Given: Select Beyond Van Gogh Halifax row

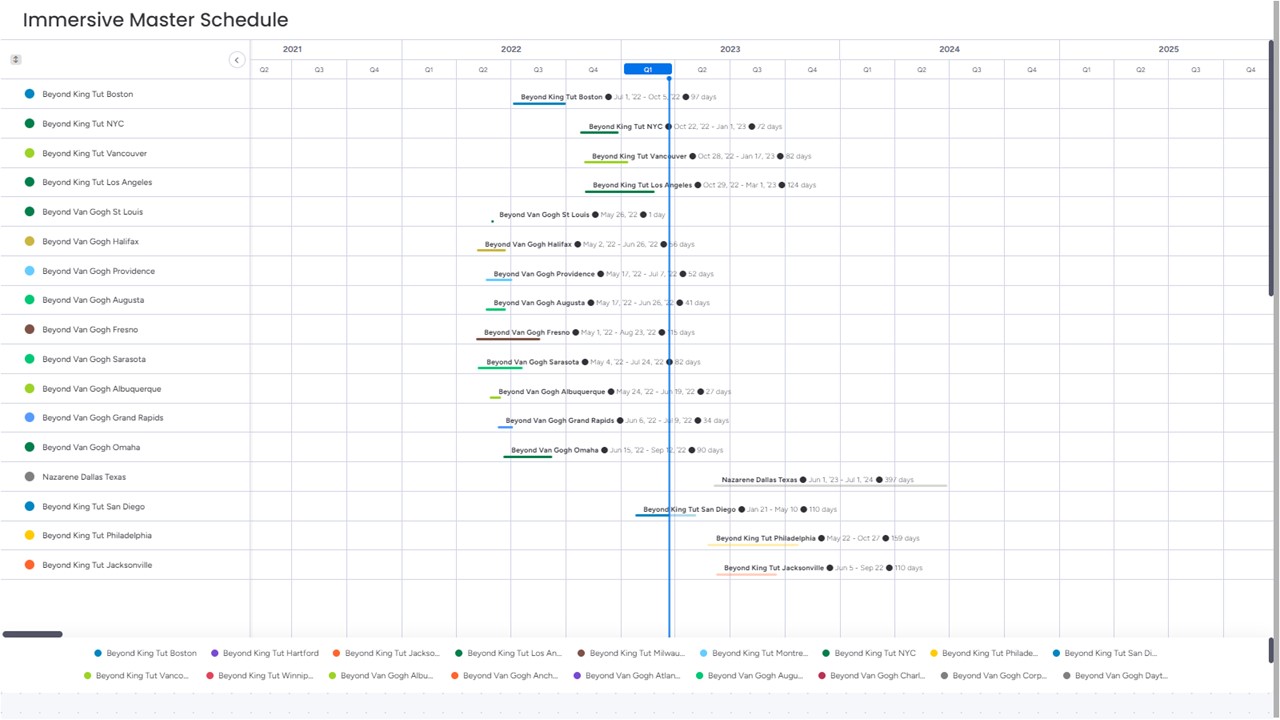Looking at the screenshot, I should point(125,241).
